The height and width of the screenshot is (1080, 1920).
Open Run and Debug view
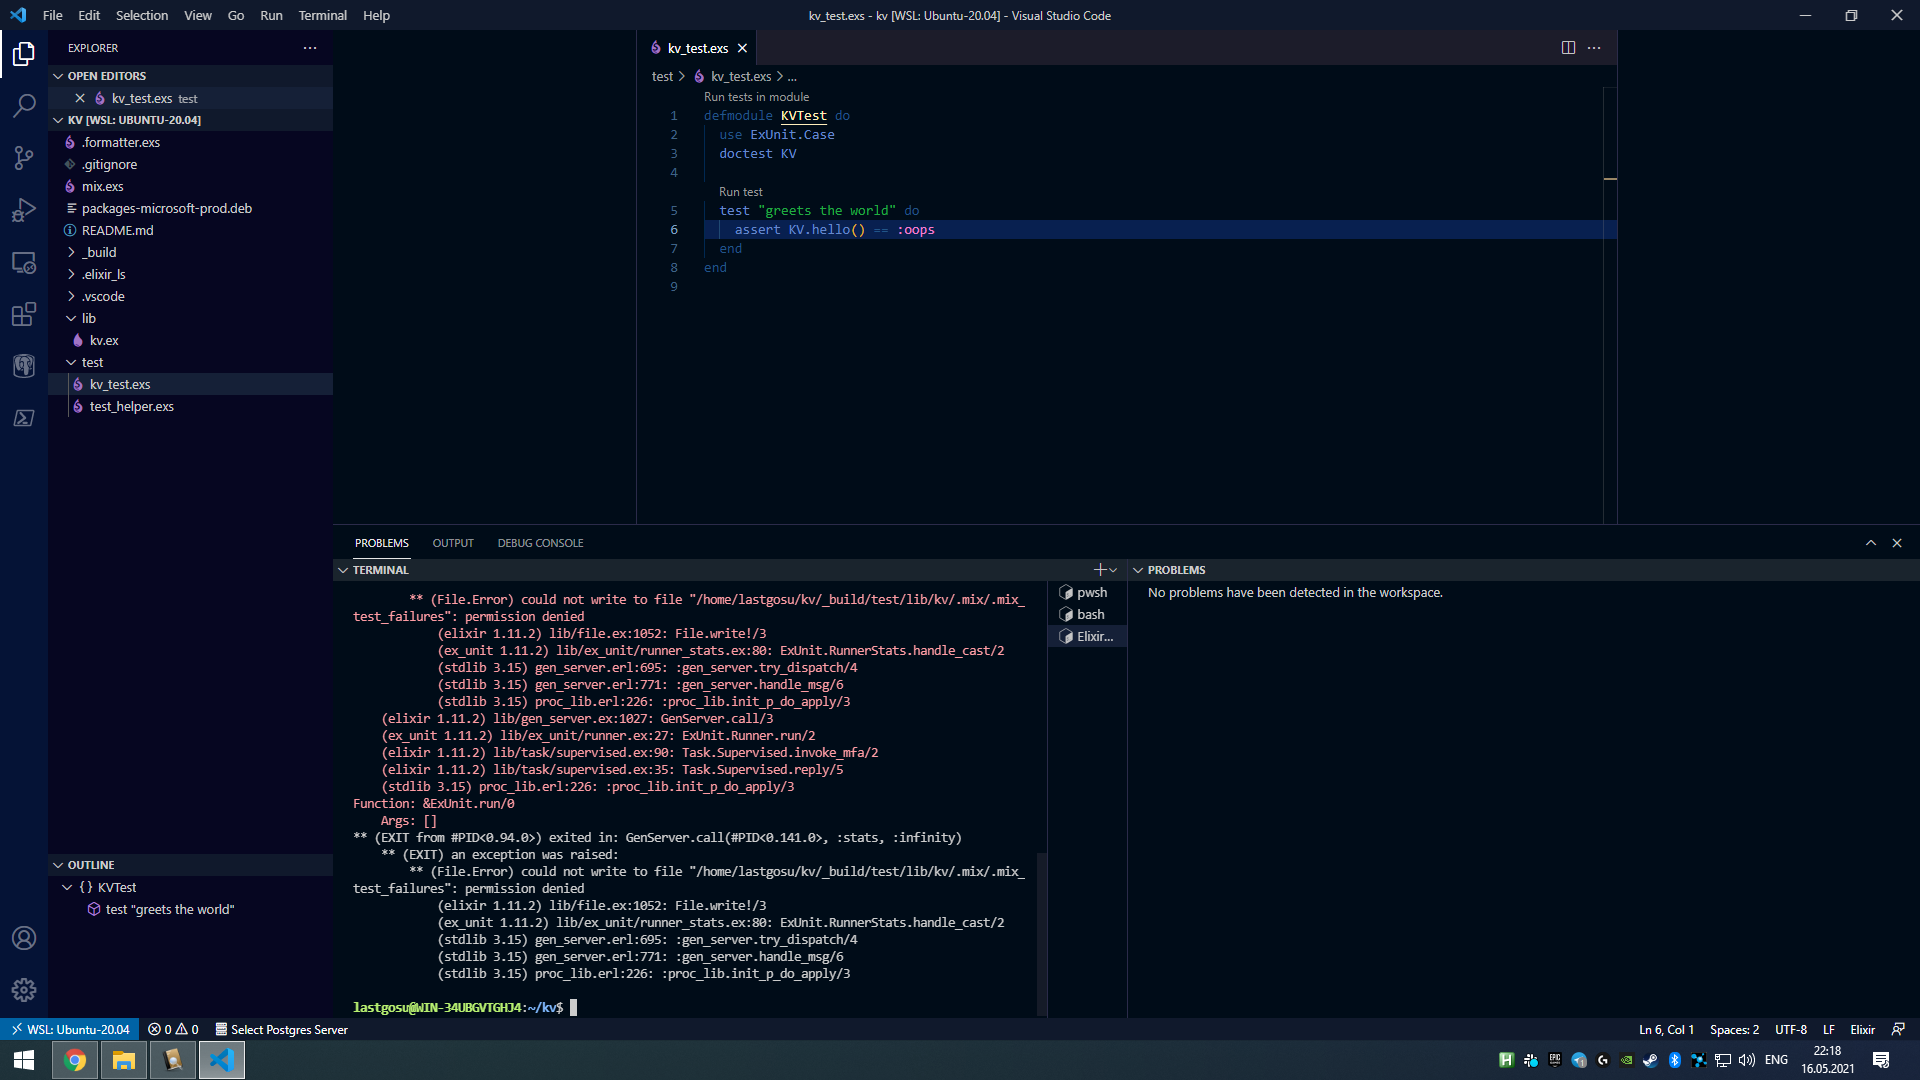coord(24,210)
